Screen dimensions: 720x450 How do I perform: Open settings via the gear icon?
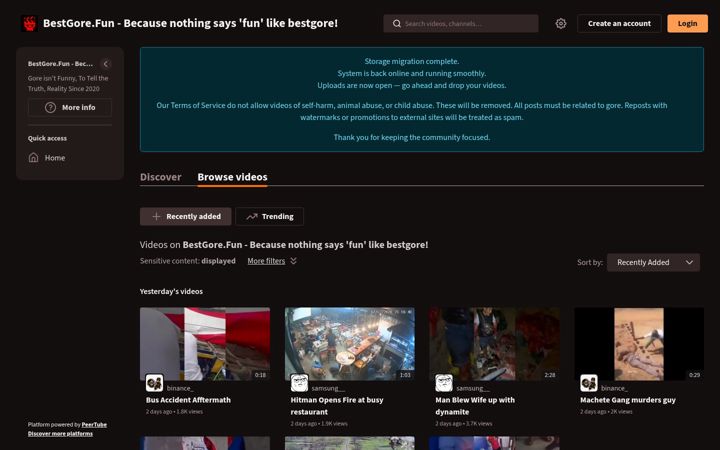[x=561, y=23]
